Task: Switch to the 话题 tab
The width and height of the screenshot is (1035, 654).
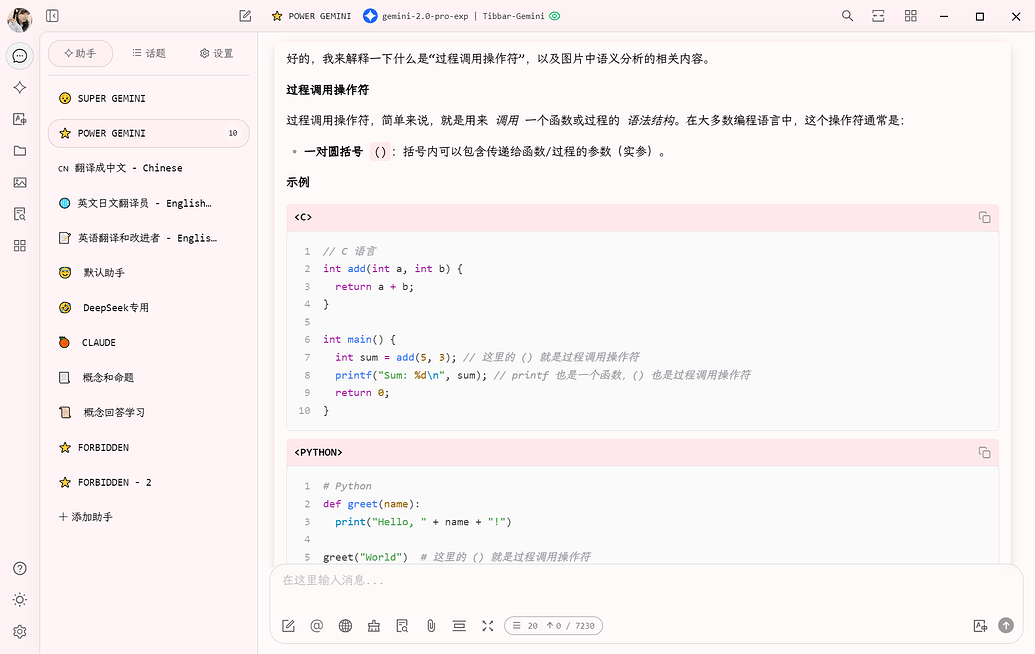Action: click(x=149, y=53)
